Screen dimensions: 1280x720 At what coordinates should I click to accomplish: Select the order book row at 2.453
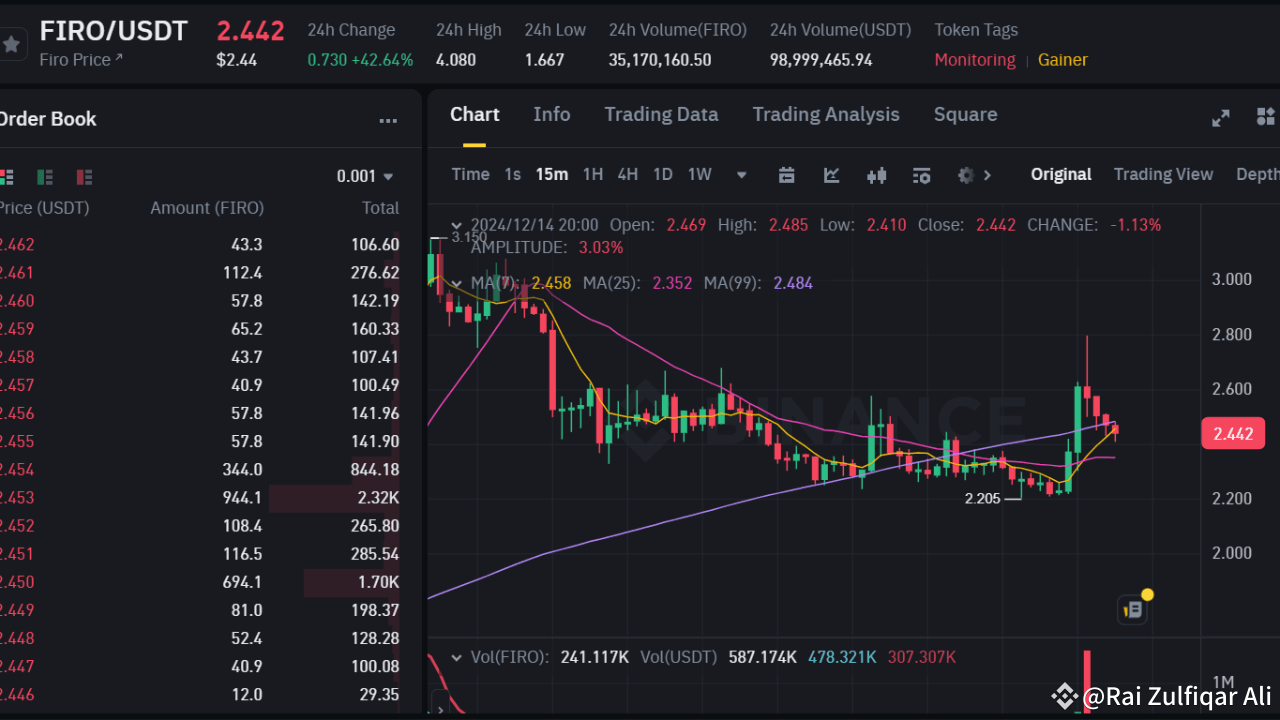pos(200,497)
